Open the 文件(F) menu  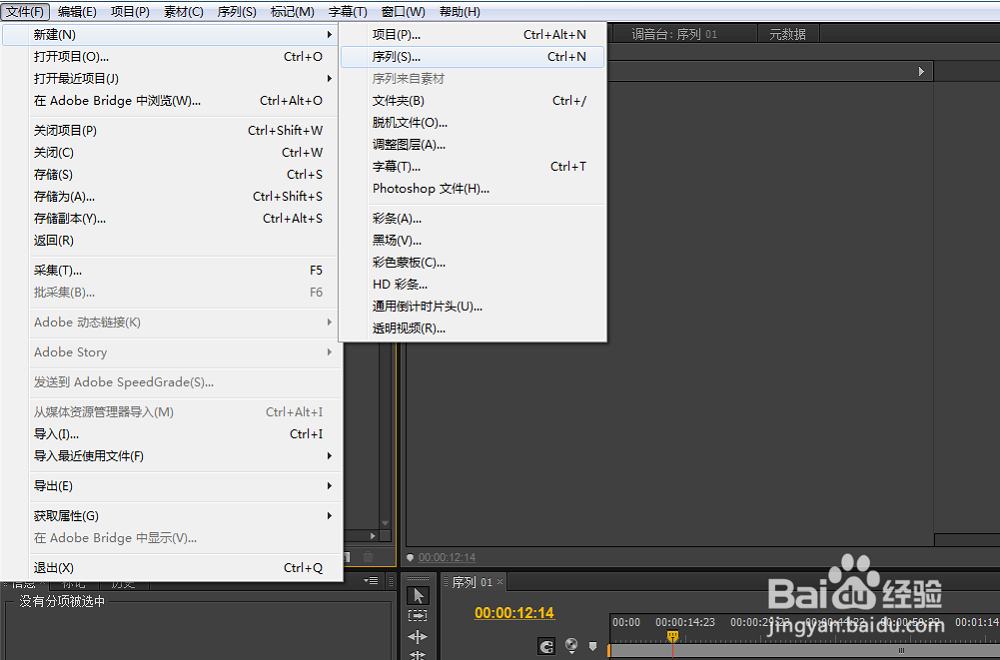tap(26, 11)
